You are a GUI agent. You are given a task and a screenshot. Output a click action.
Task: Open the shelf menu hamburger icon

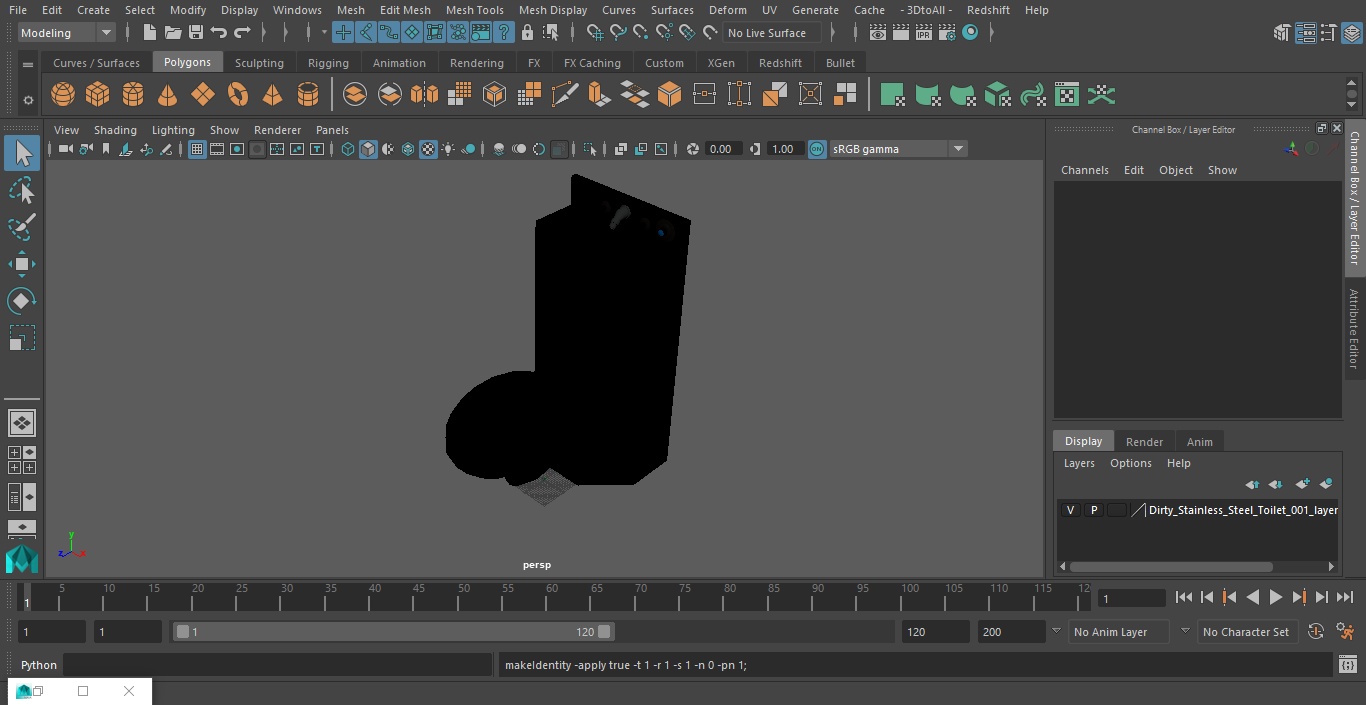(28, 64)
